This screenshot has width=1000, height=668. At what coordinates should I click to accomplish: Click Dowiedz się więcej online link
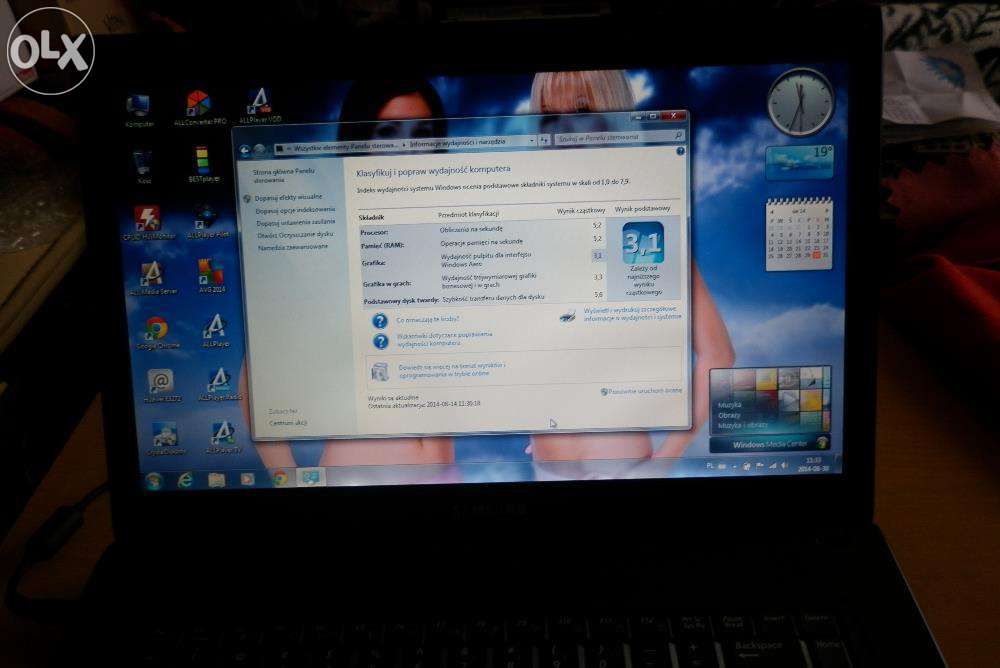tap(452, 370)
